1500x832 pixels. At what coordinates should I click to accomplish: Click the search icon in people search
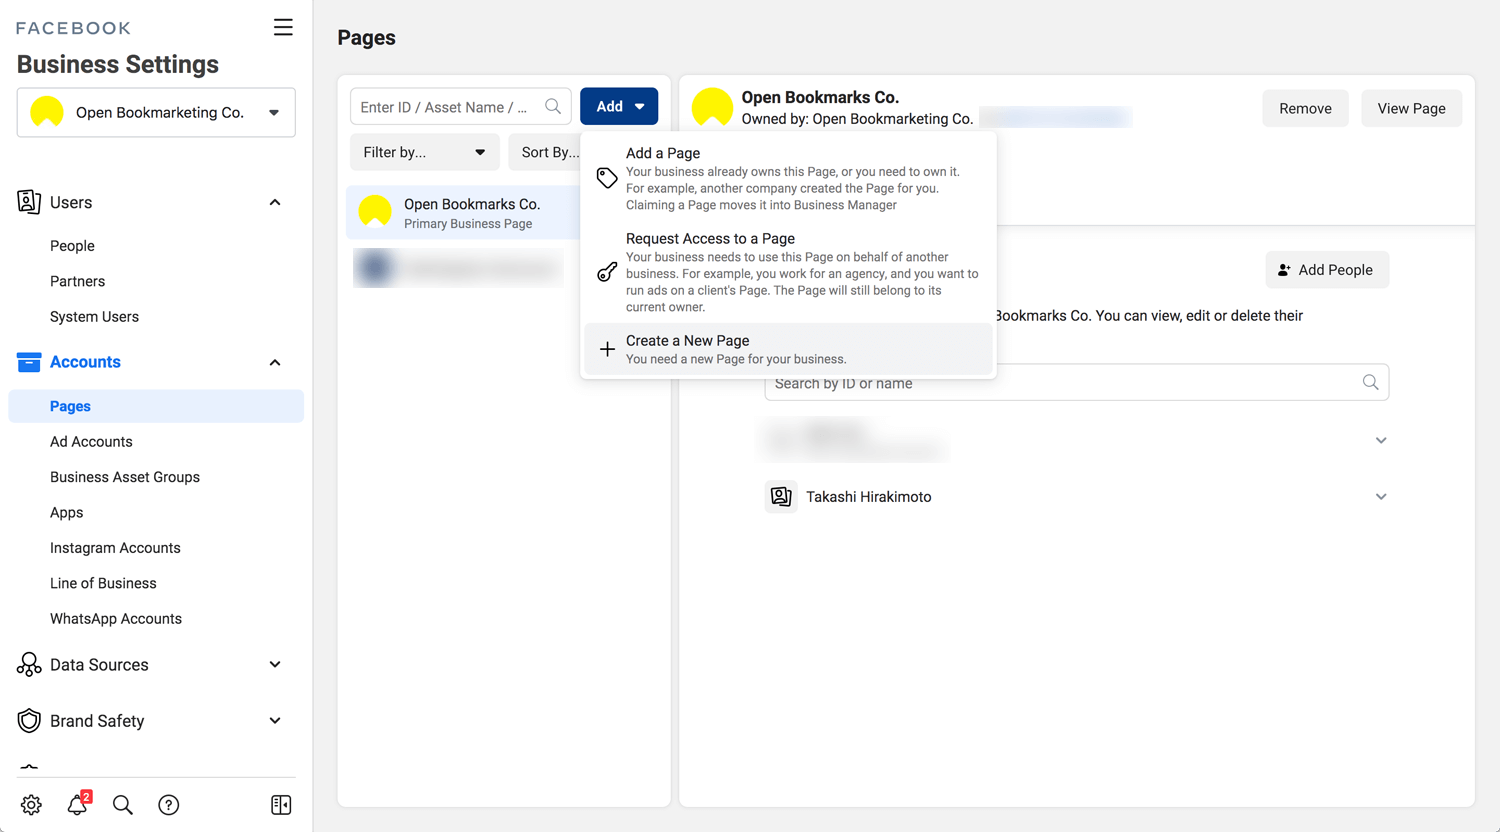click(x=1370, y=382)
